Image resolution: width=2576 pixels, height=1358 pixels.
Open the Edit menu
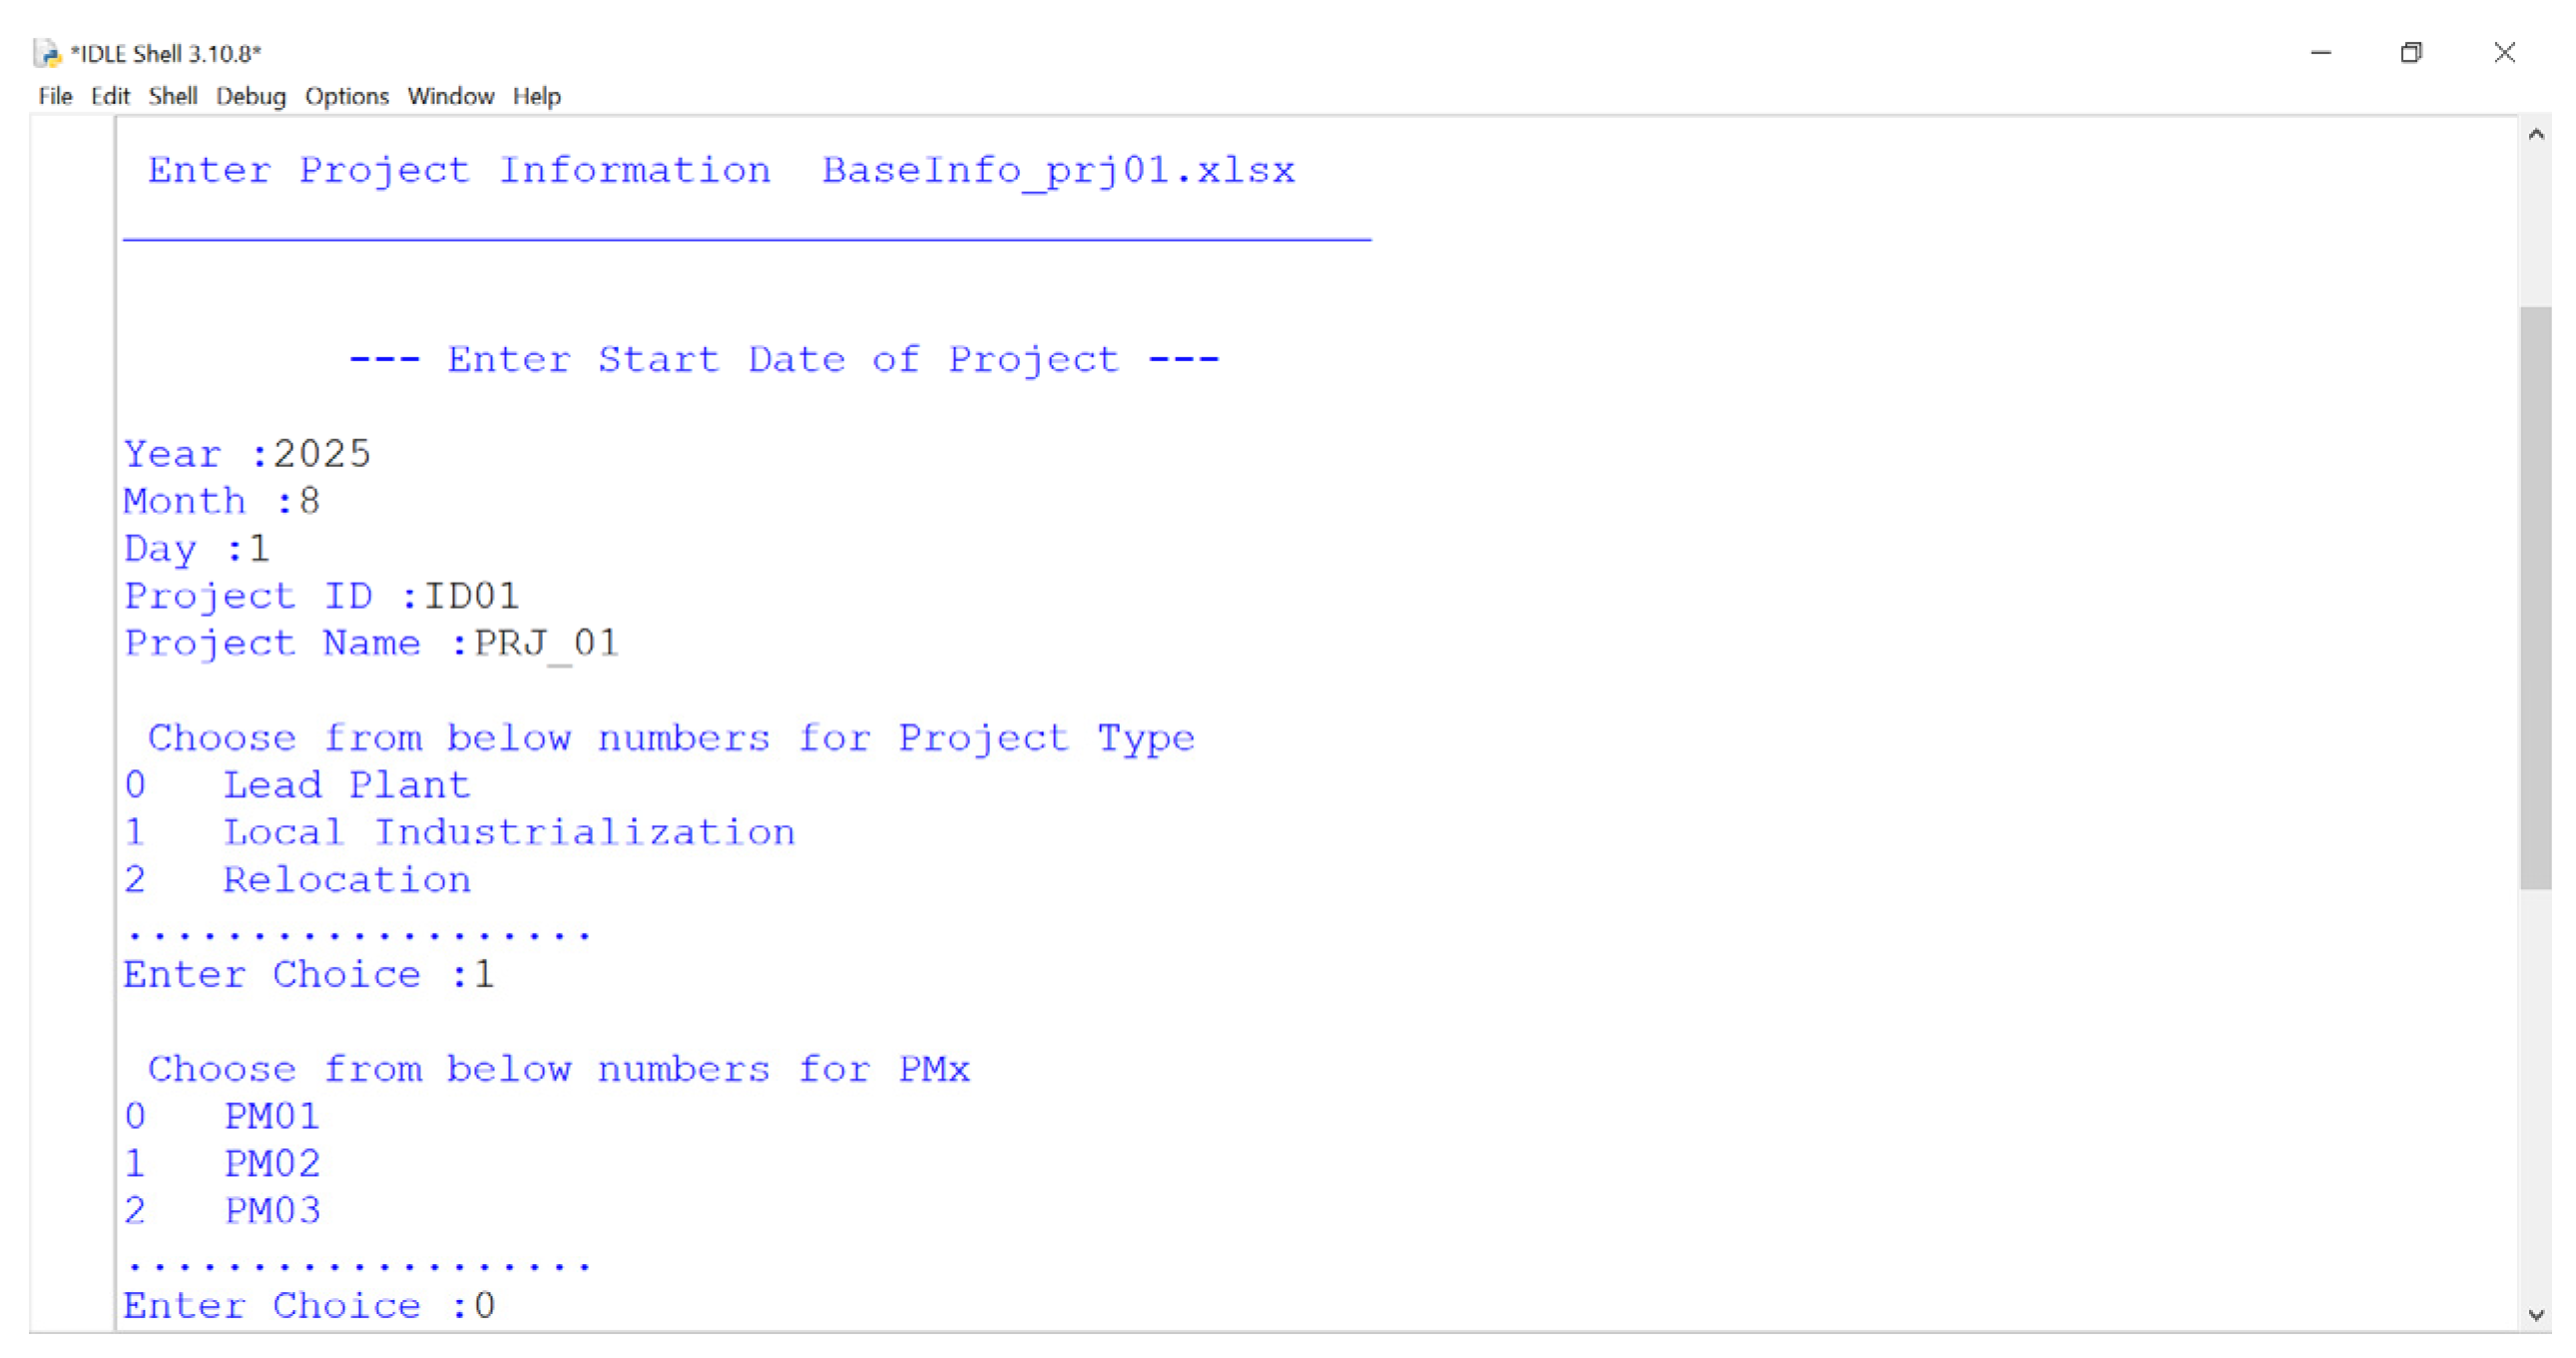(110, 96)
